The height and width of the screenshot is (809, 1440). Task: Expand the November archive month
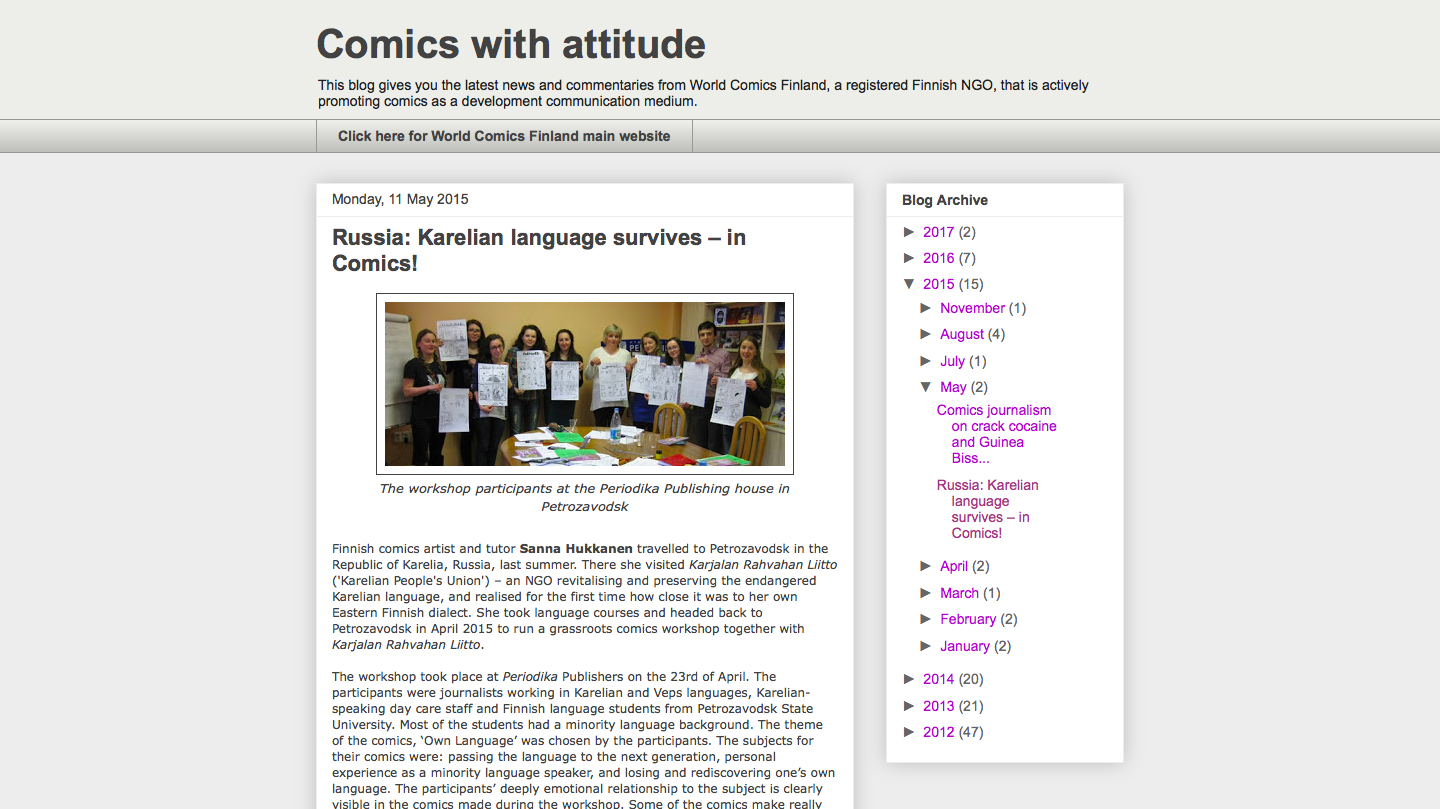[x=927, y=308]
